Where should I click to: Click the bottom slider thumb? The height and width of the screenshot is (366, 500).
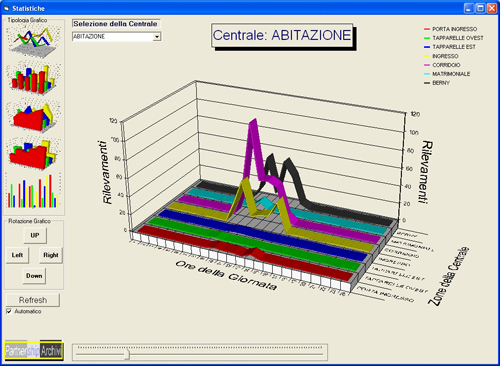point(126,354)
